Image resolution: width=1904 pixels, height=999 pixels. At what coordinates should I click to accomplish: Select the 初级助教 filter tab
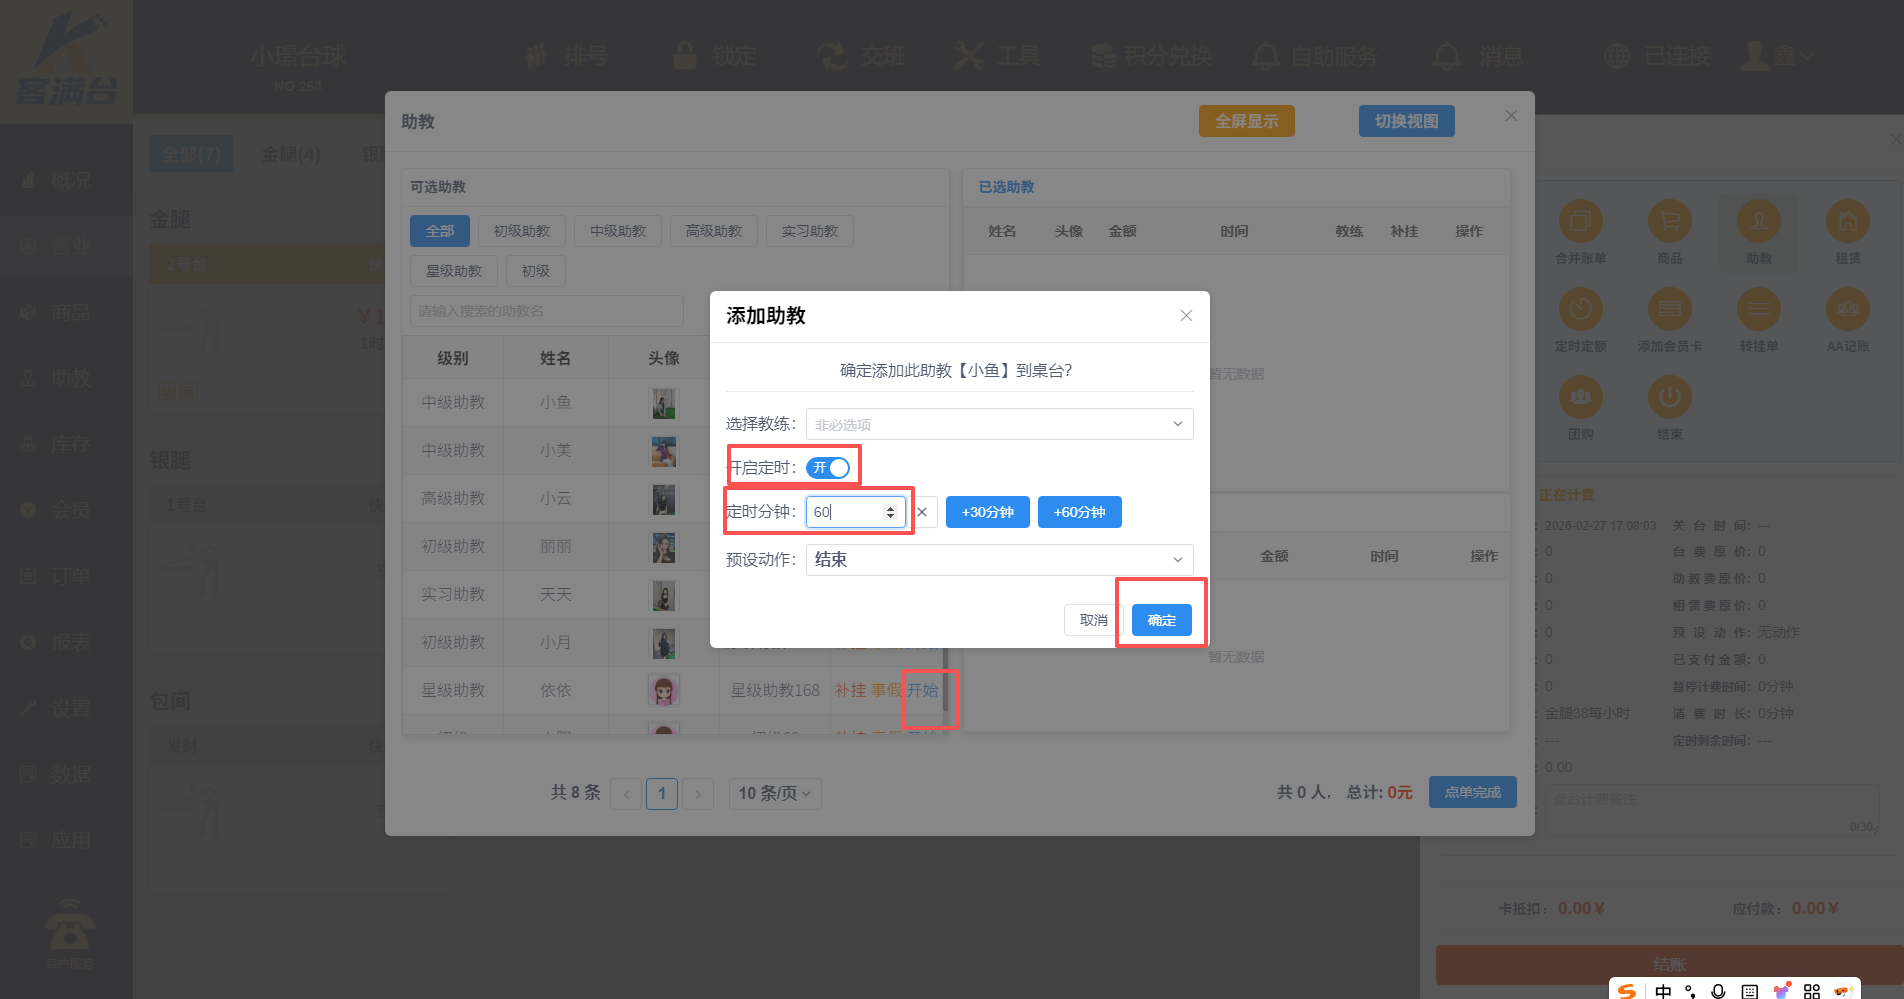click(521, 231)
